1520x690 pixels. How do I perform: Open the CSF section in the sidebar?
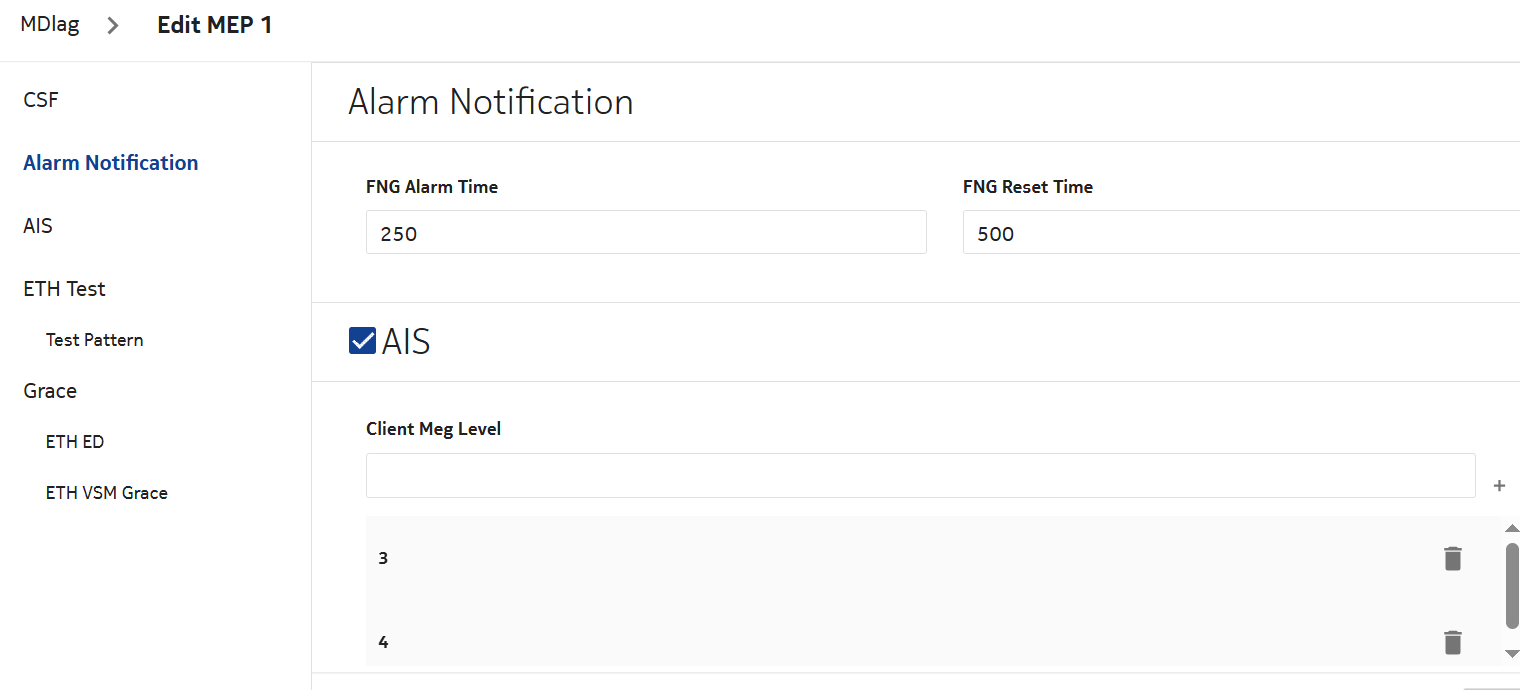(41, 100)
